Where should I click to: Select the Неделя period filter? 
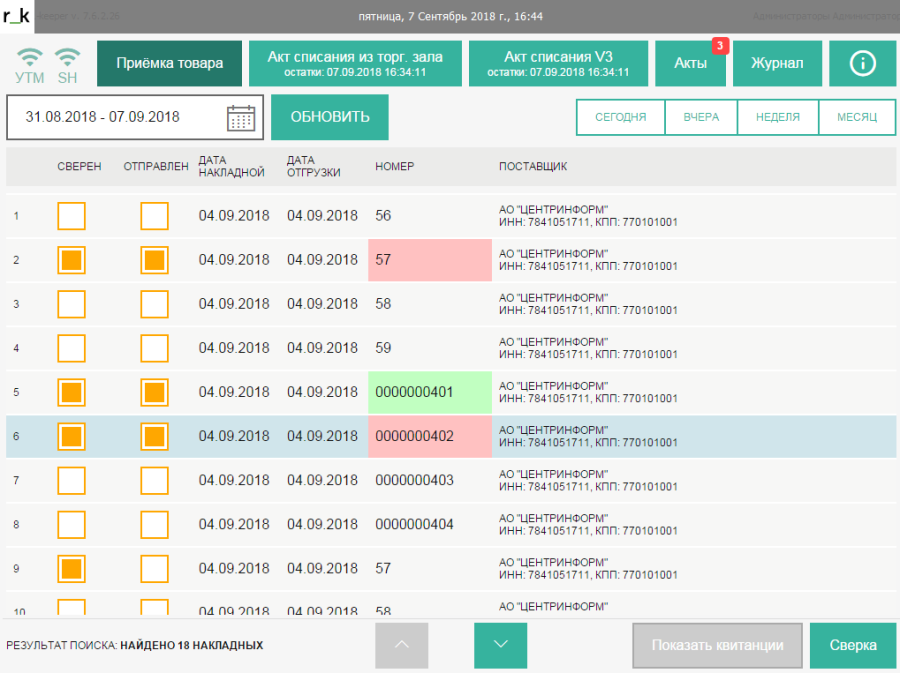coord(777,117)
